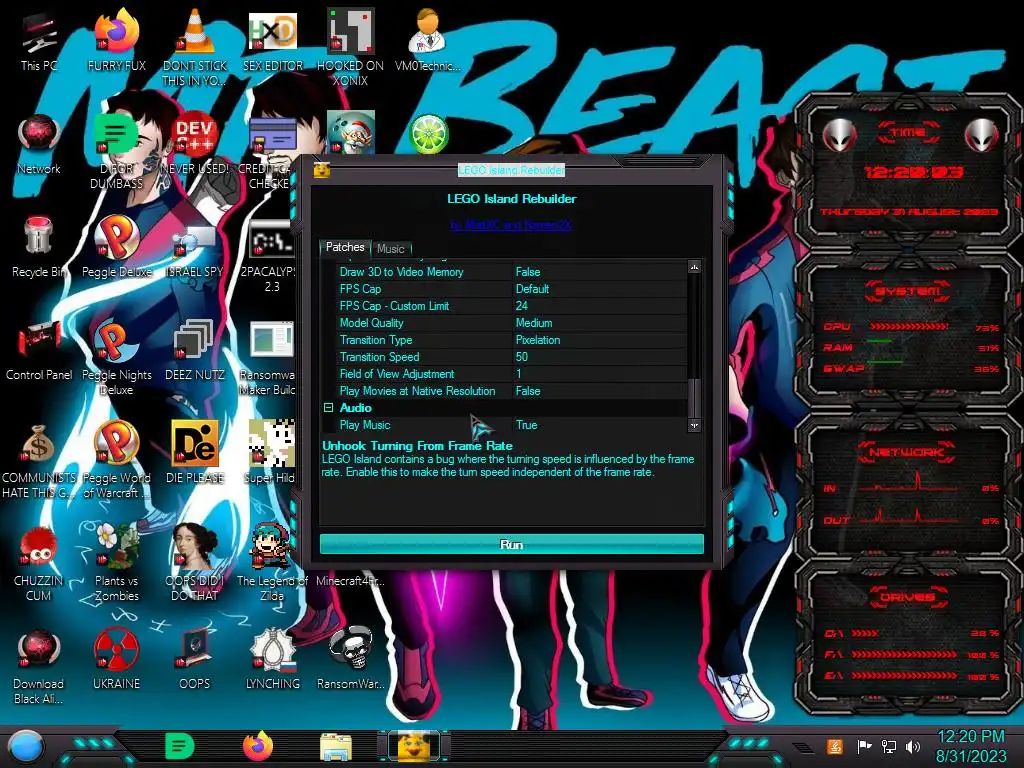Click the Run button

pos(511,544)
